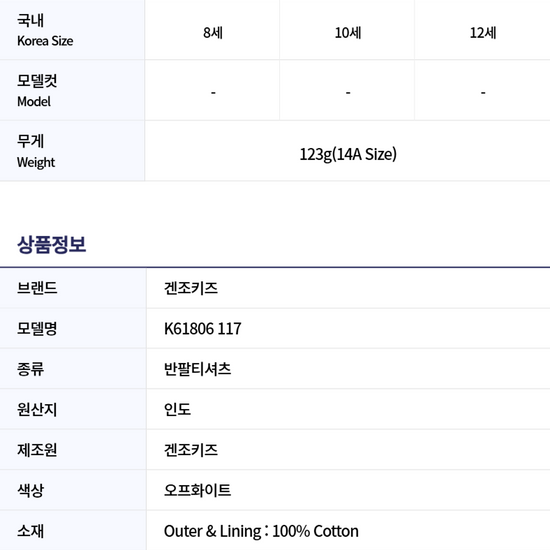Click the 색상 row label

tap(30, 490)
